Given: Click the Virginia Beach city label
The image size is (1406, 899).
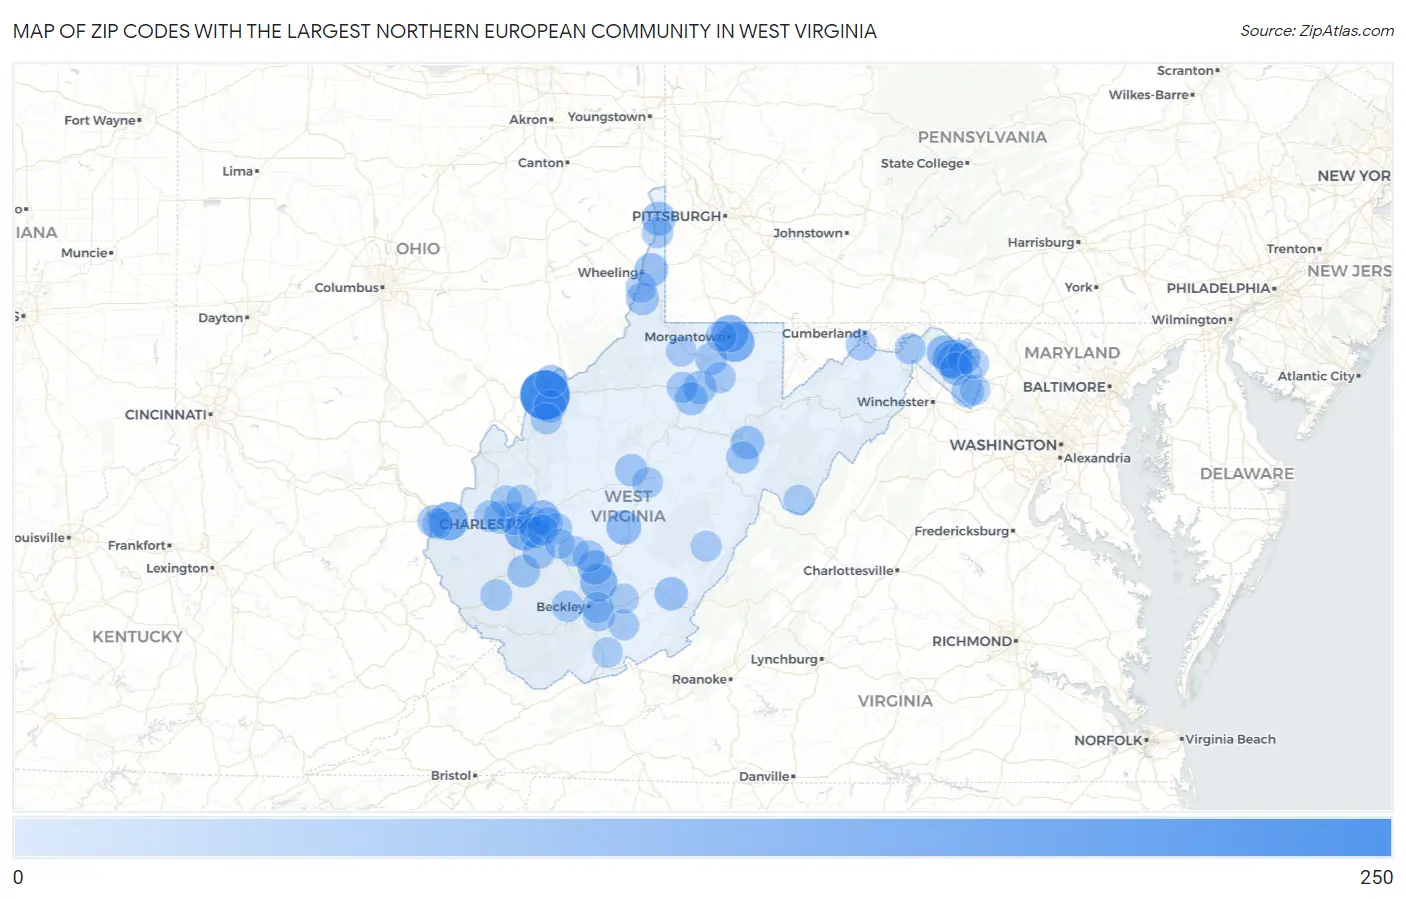Looking at the screenshot, I should pyautogui.click(x=1231, y=739).
